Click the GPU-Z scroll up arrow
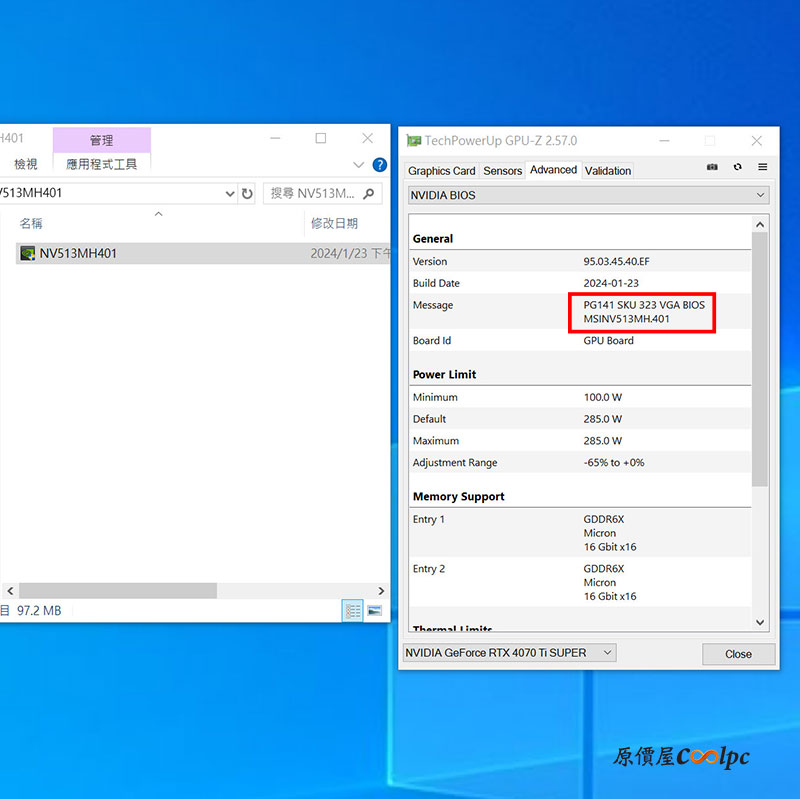800x799 pixels. (x=760, y=224)
